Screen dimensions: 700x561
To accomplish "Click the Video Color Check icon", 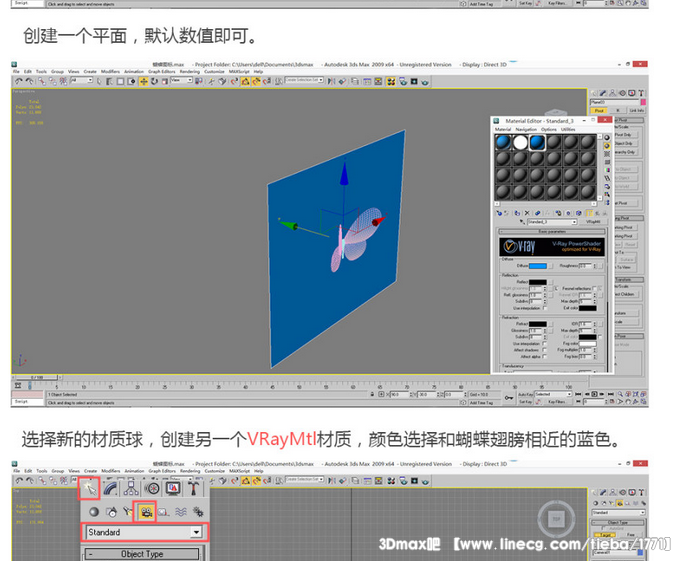I will pyautogui.click(x=607, y=170).
